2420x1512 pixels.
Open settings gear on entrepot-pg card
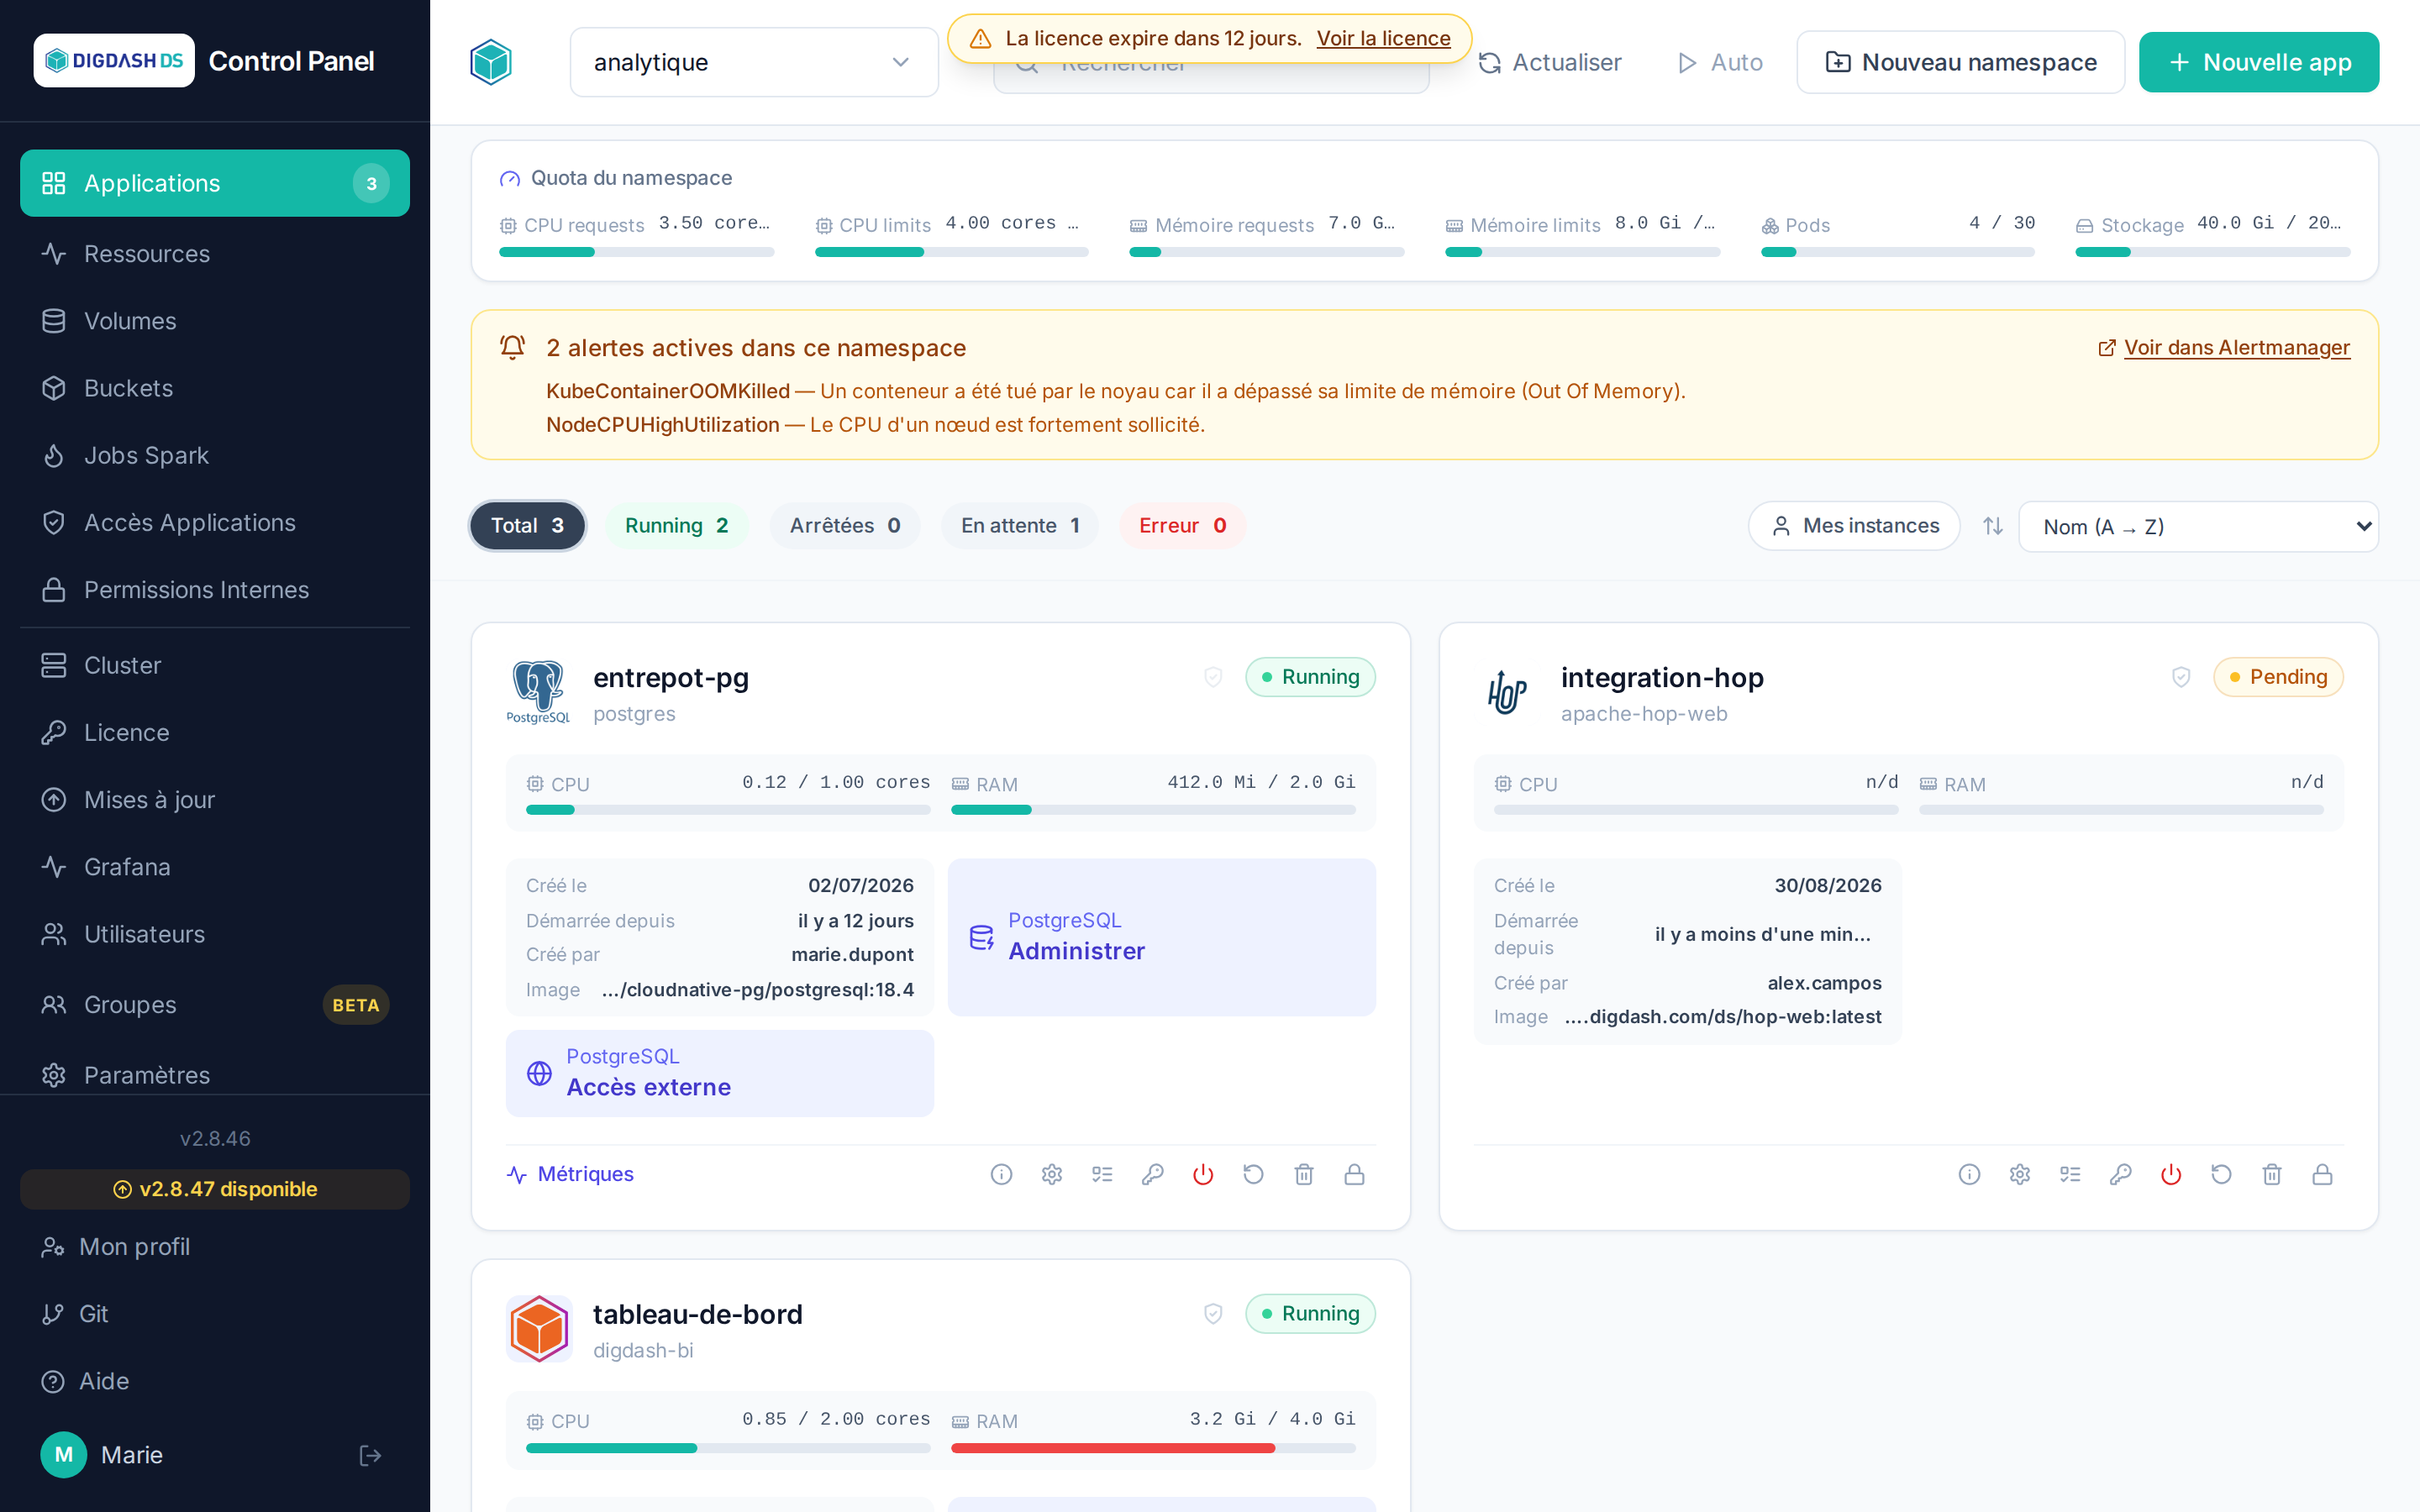(x=1052, y=1174)
